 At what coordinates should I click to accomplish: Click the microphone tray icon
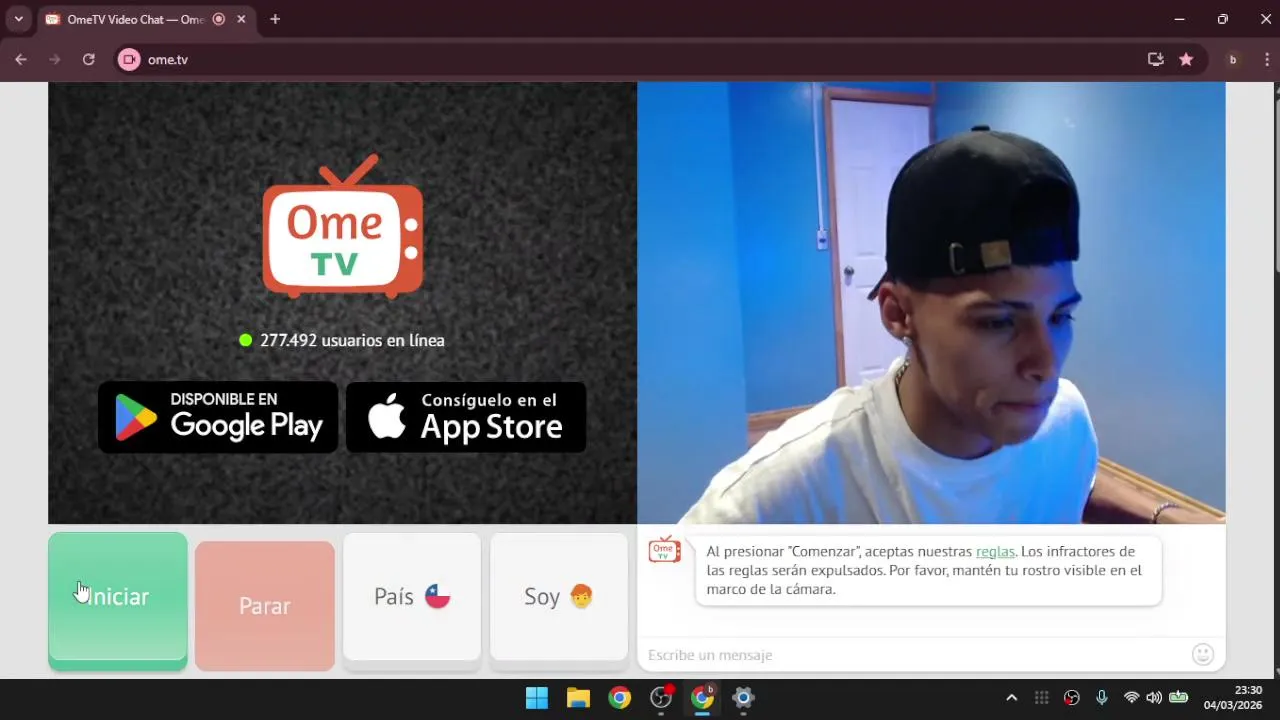point(1102,698)
